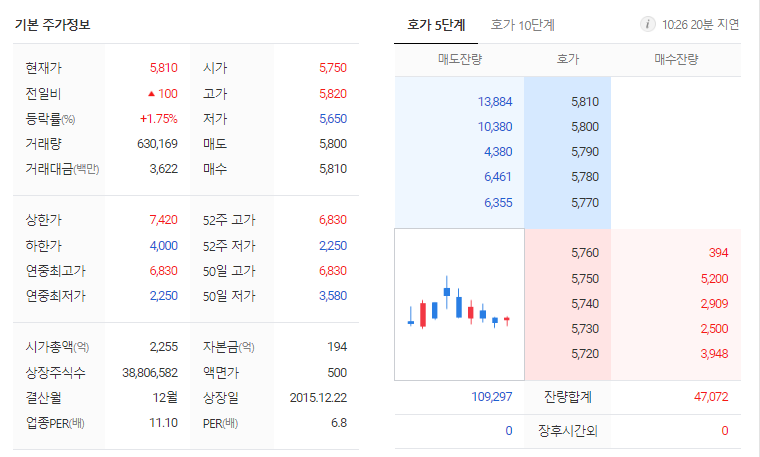Screen dimensions: 760x457
Task: Click the red up-arrow next to 100
Action: coord(151,94)
